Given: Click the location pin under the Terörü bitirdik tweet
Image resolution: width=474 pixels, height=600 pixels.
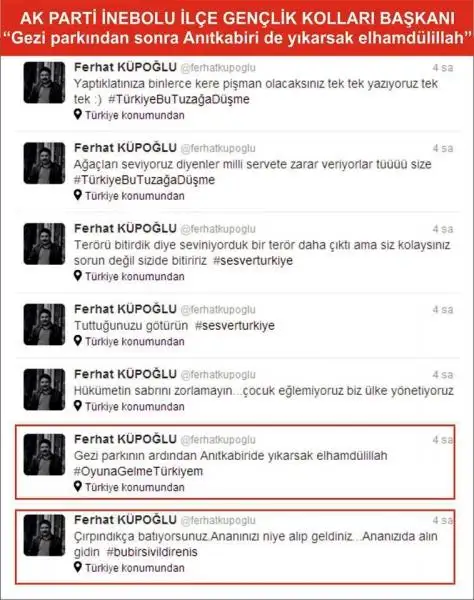Looking at the screenshot, I should (78, 276).
